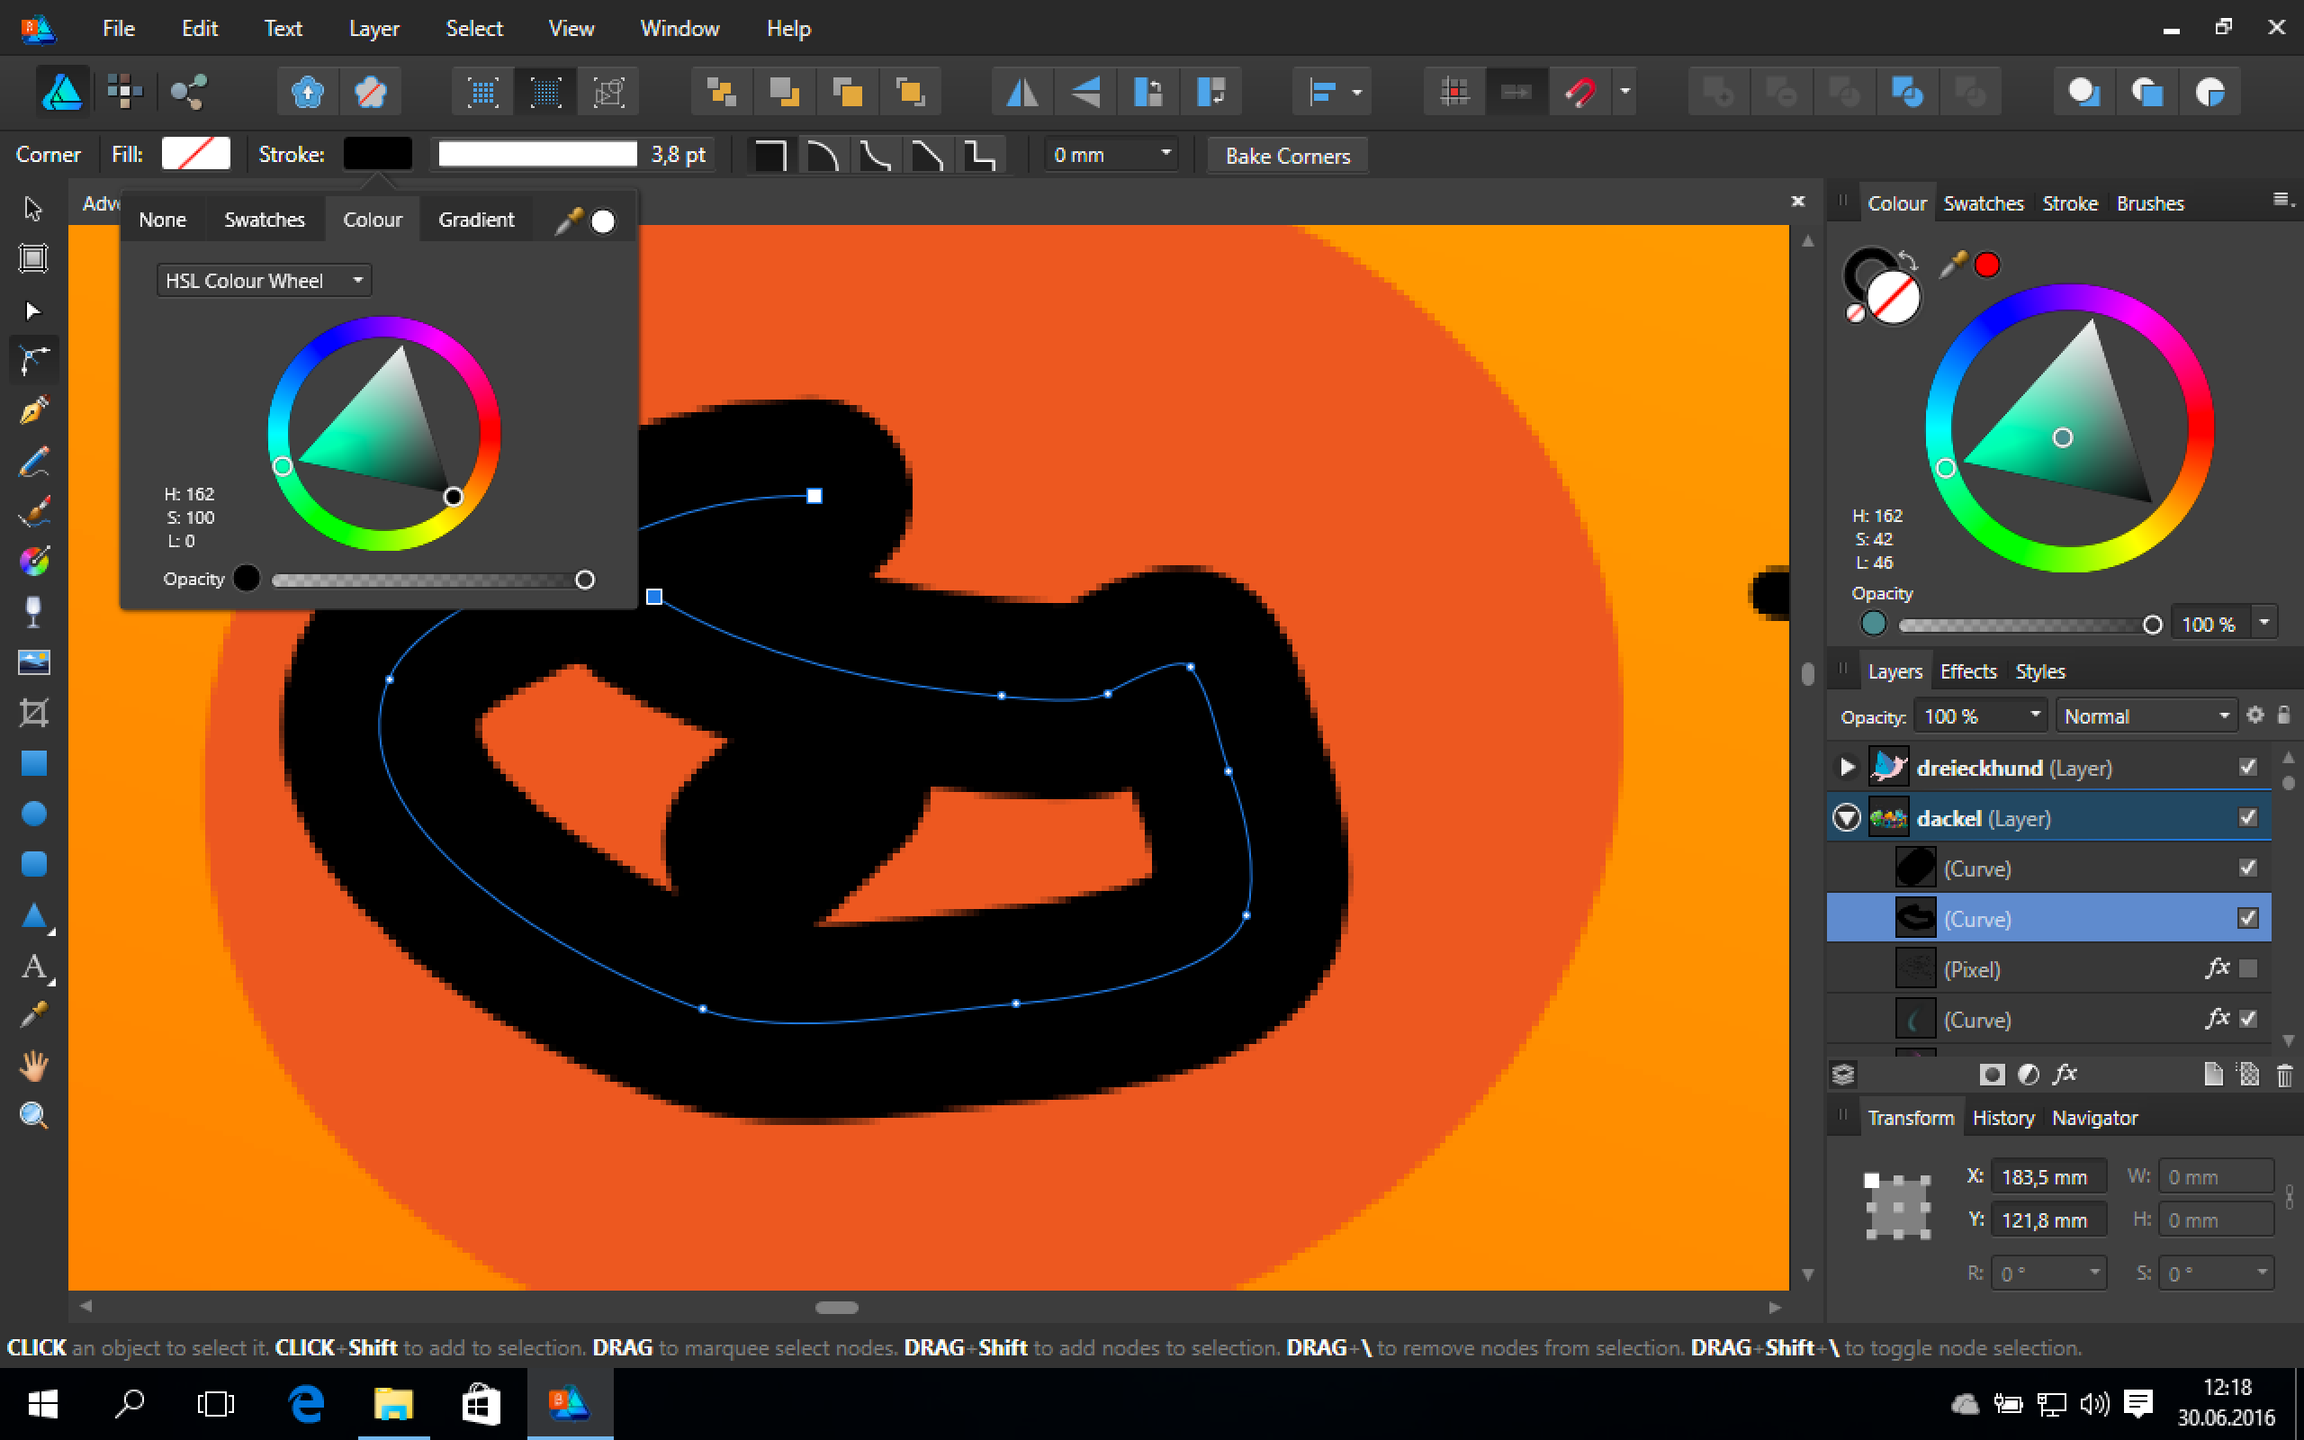Switch to Pixel Persona
This screenshot has width=2304, height=1440.
pyautogui.click(x=124, y=92)
